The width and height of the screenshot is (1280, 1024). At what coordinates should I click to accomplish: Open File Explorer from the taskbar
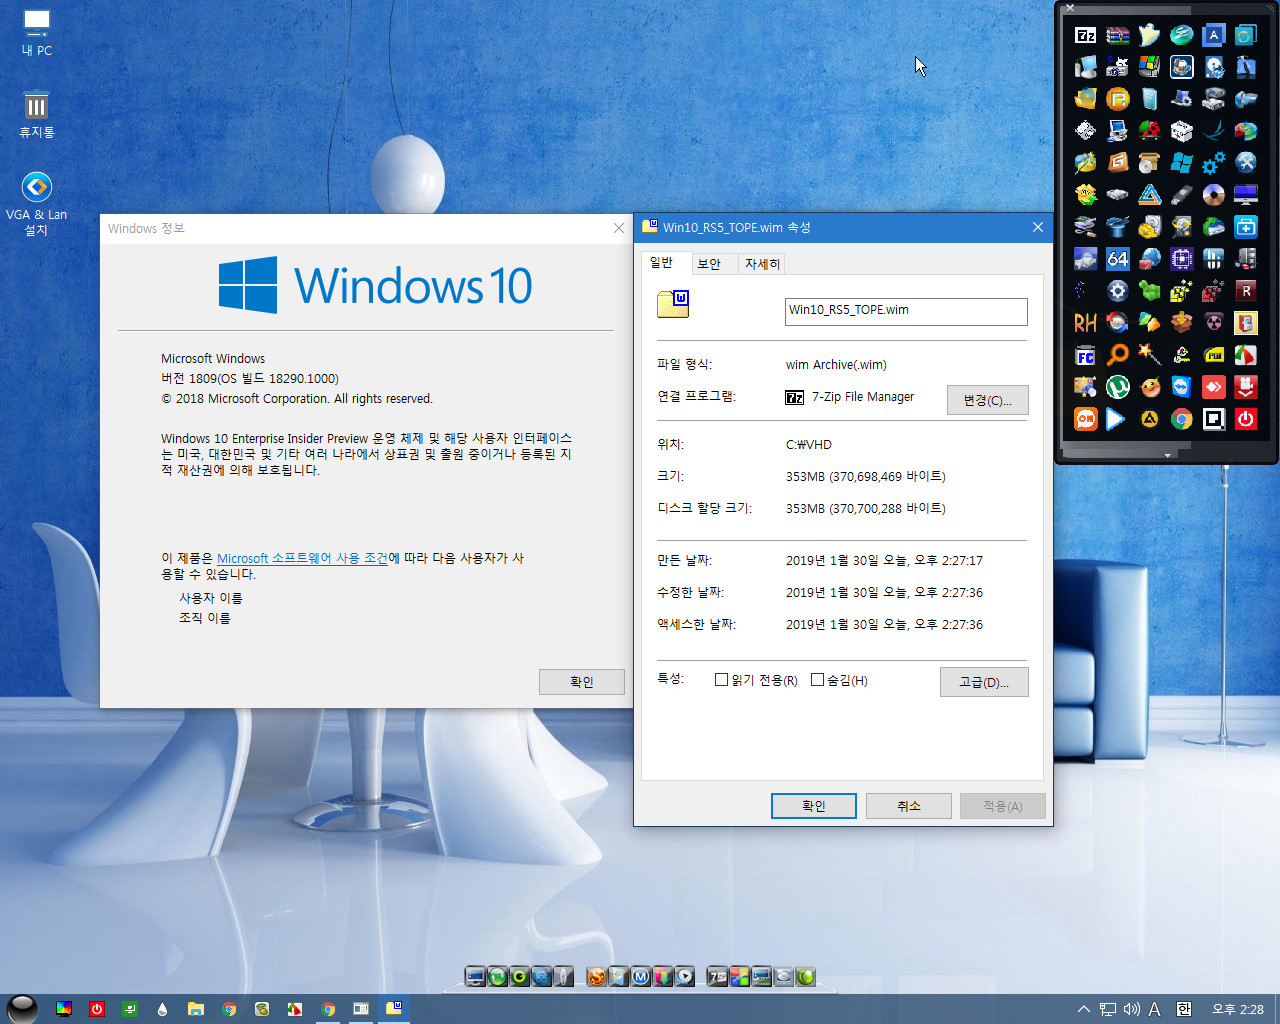coord(196,1009)
